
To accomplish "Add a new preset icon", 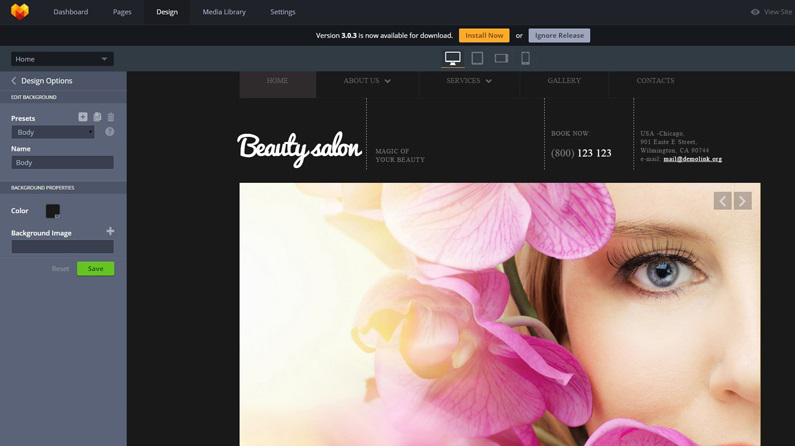I will tap(83, 117).
